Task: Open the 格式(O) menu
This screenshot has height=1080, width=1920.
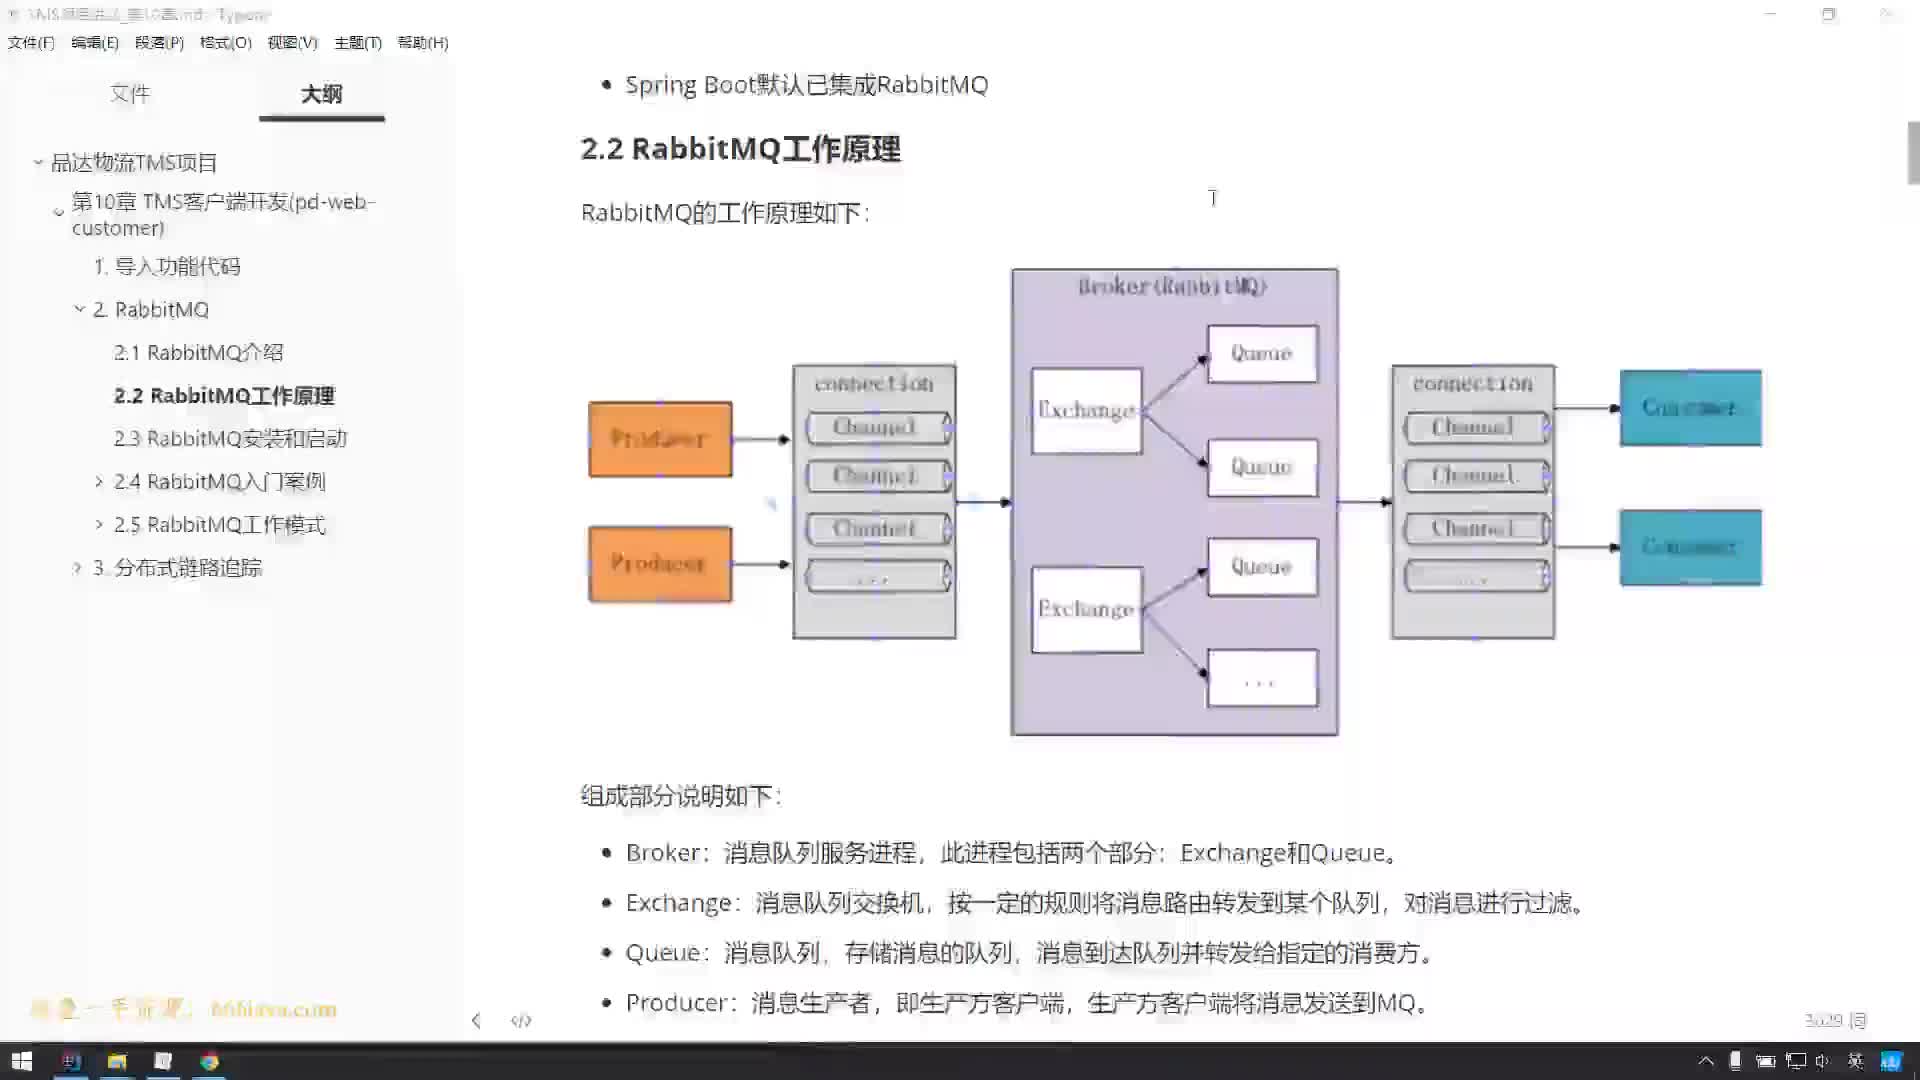Action: point(225,42)
